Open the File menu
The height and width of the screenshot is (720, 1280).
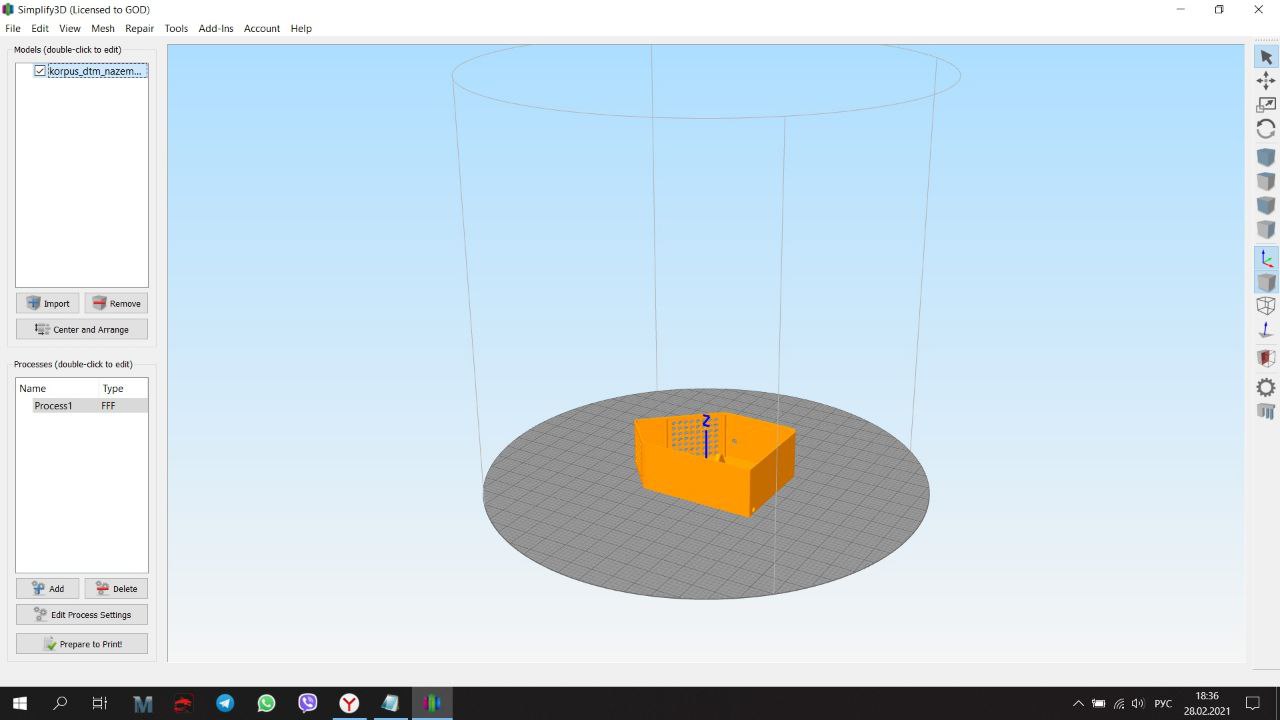[13, 28]
